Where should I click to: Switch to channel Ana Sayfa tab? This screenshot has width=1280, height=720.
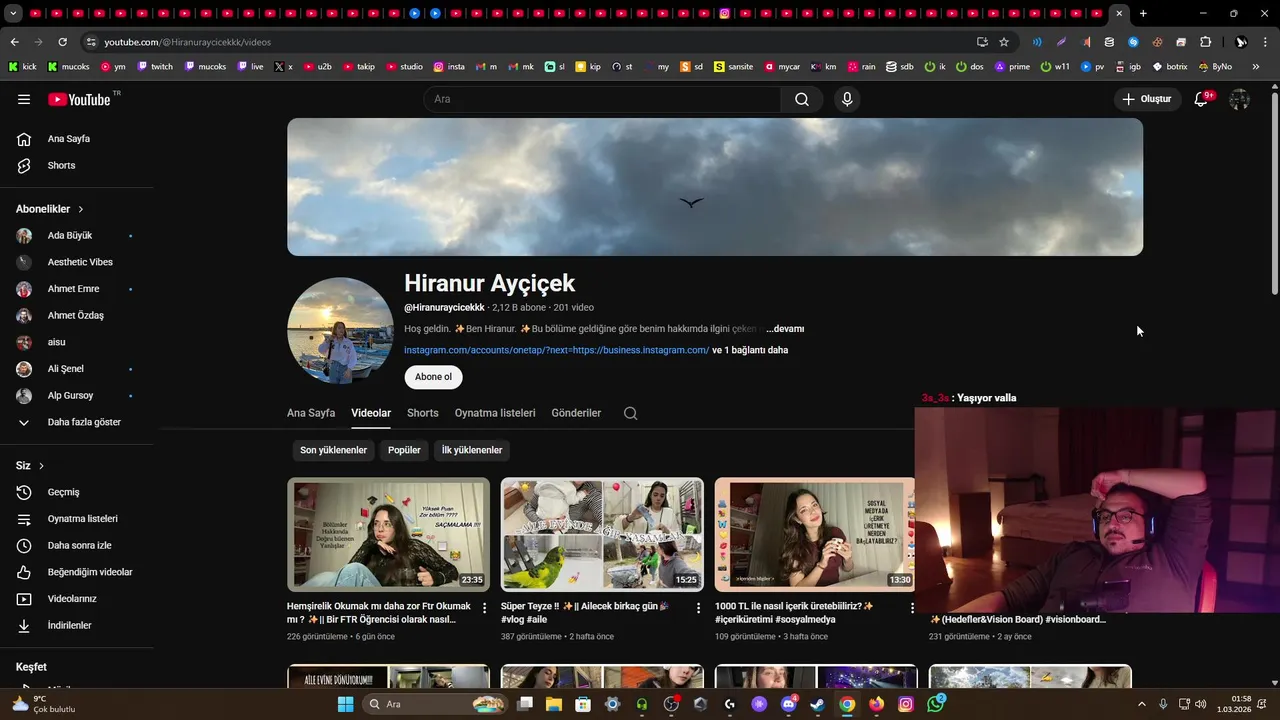pos(311,413)
